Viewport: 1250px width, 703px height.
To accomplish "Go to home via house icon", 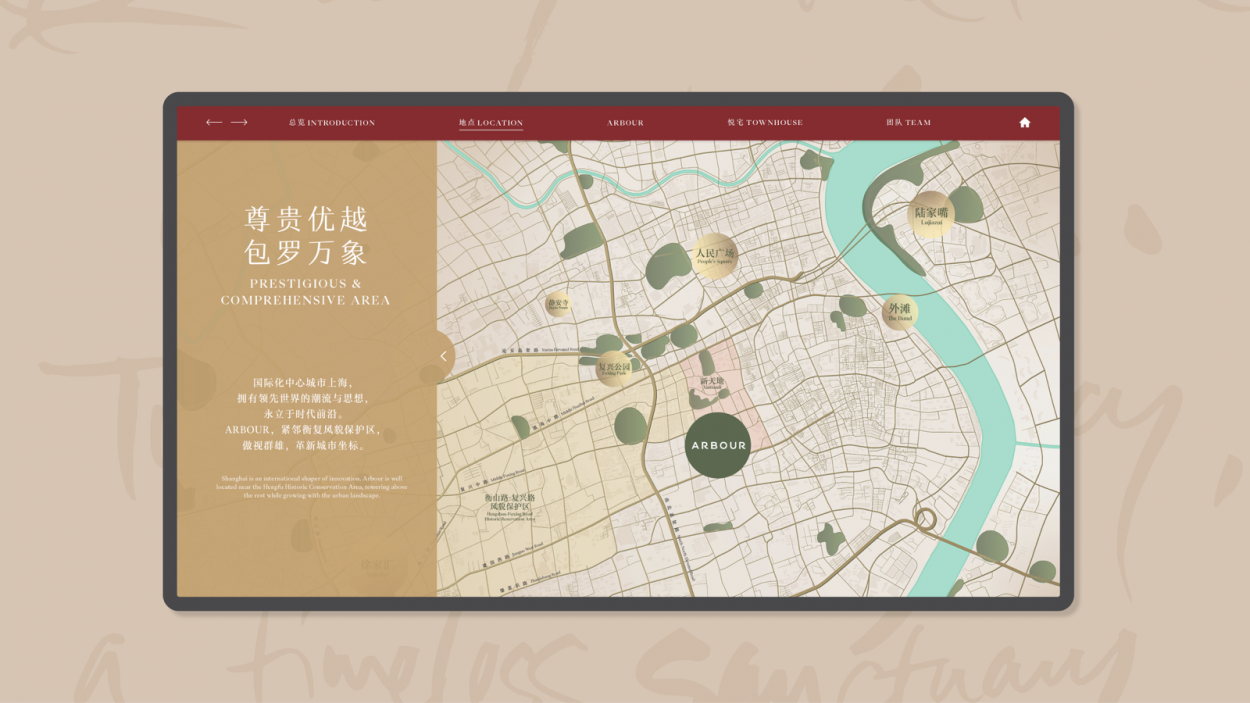I will [1024, 122].
